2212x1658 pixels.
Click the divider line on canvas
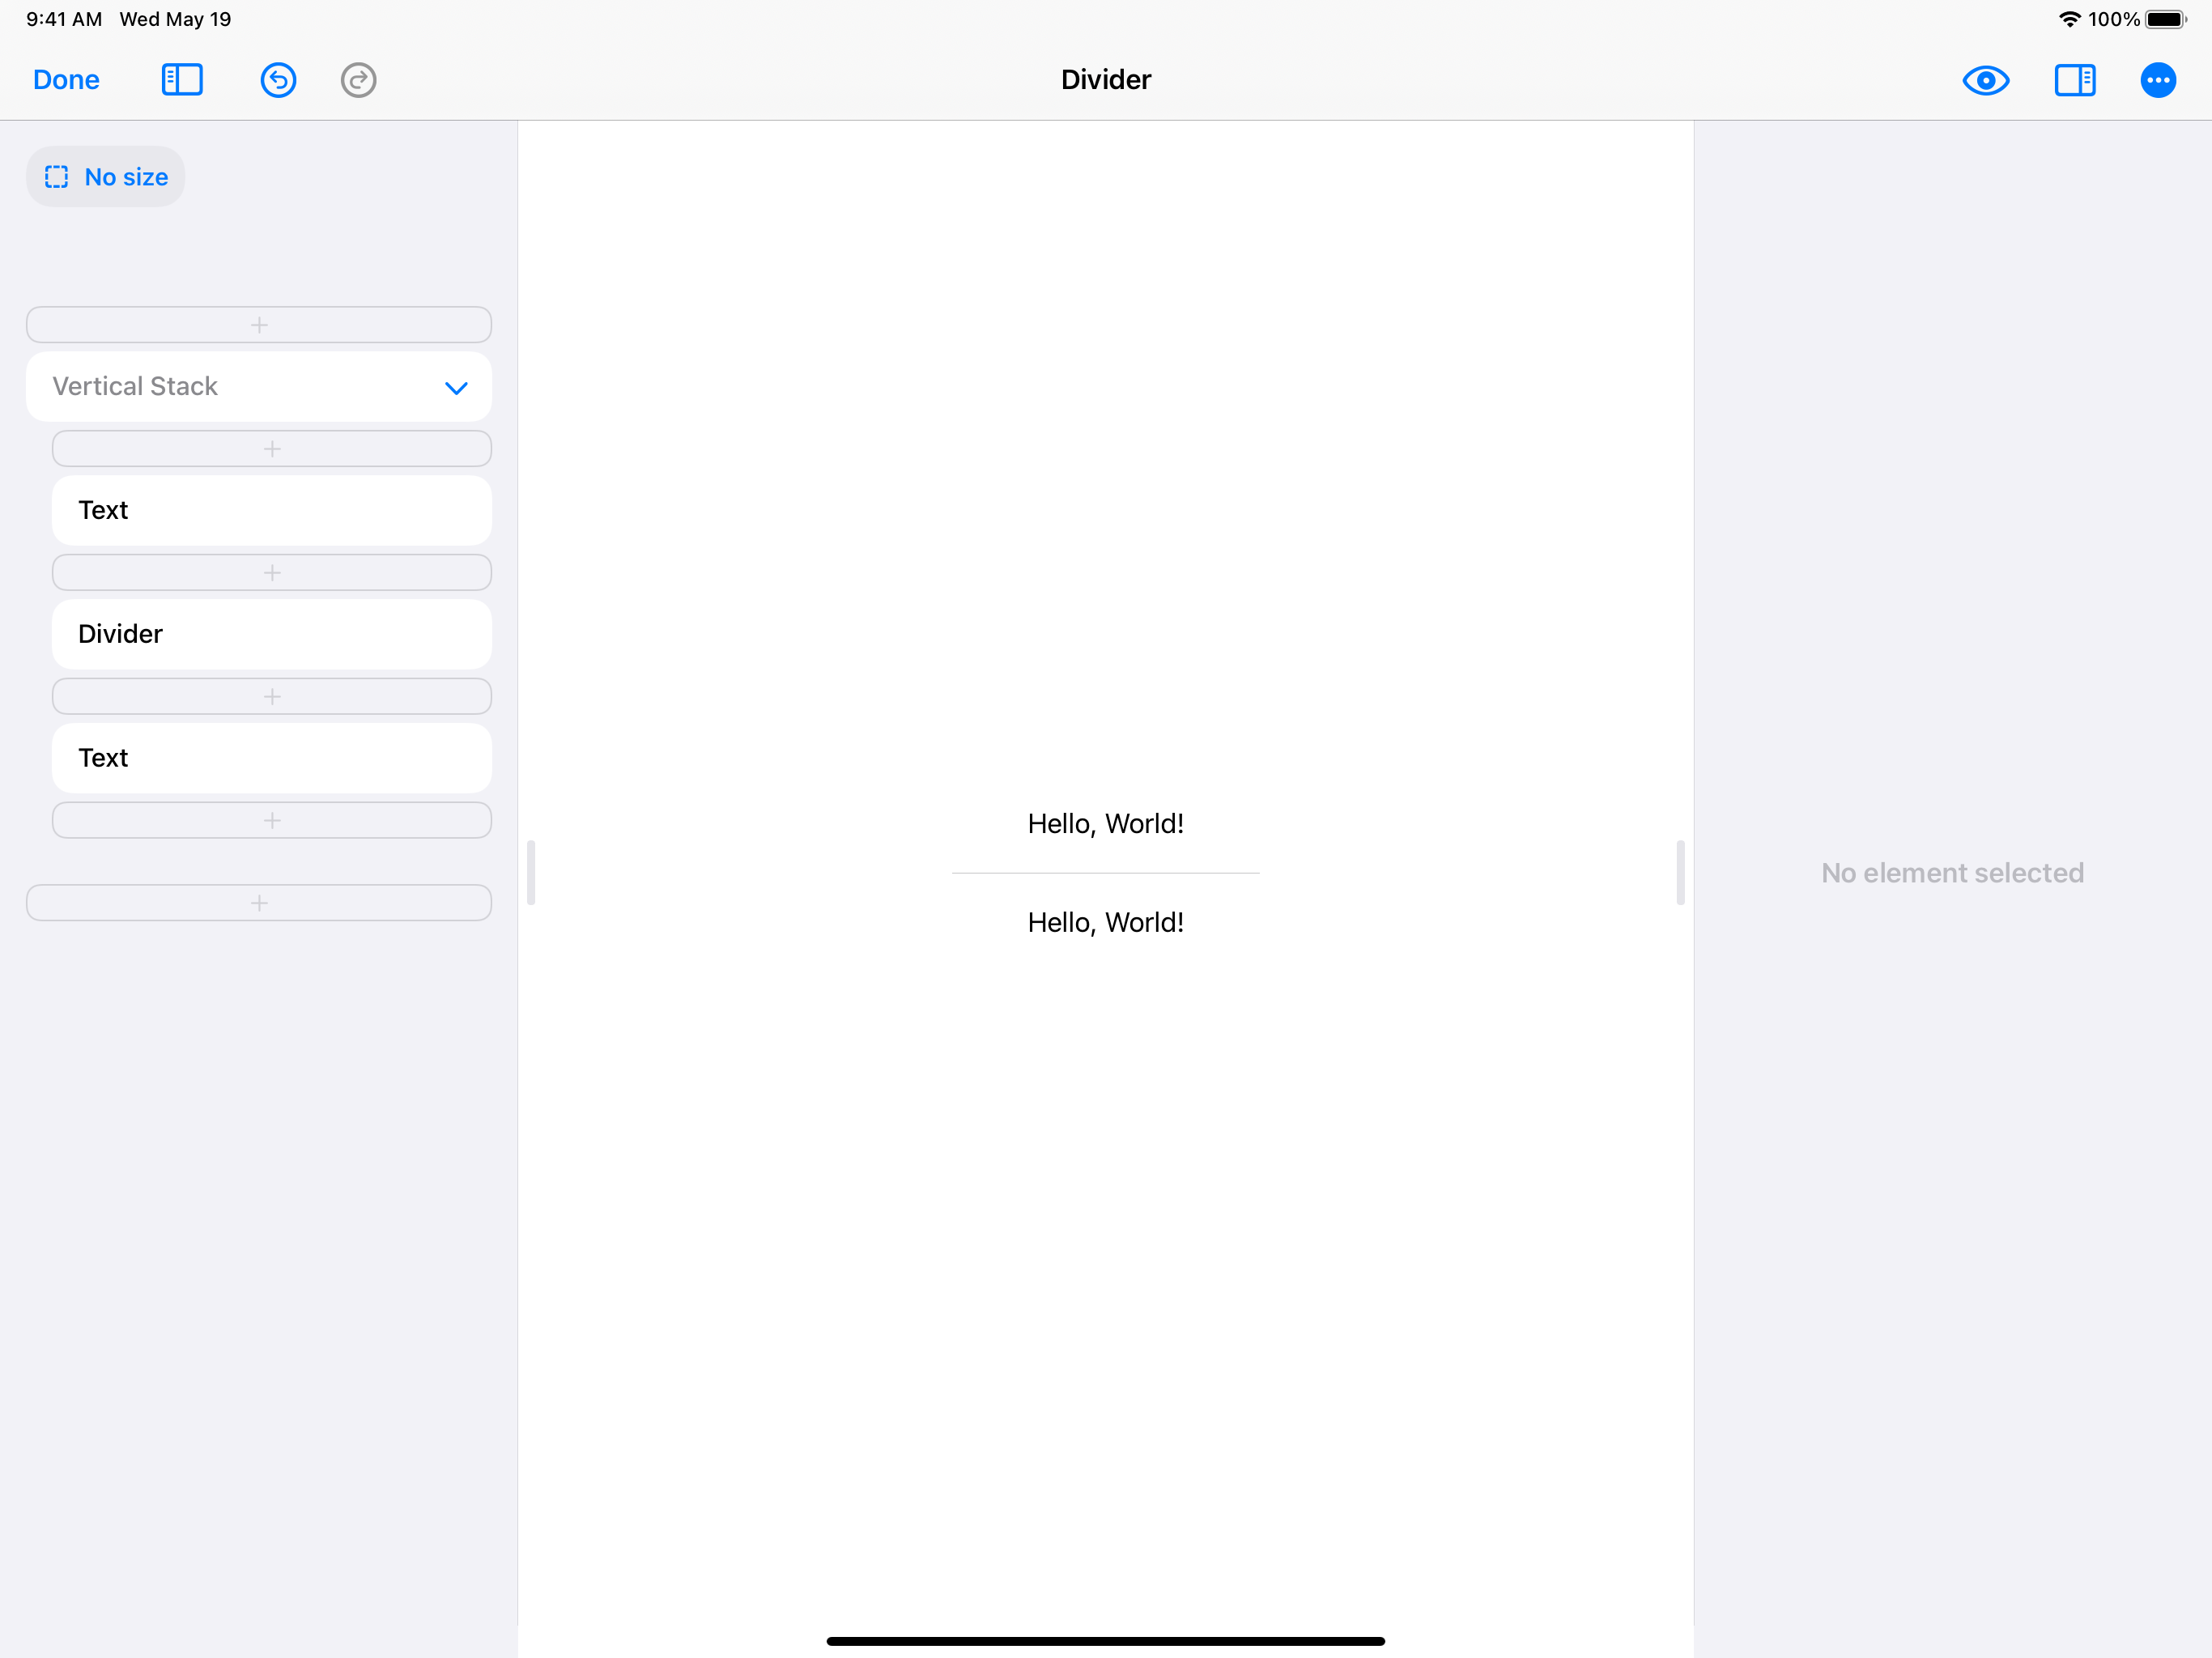point(1105,873)
